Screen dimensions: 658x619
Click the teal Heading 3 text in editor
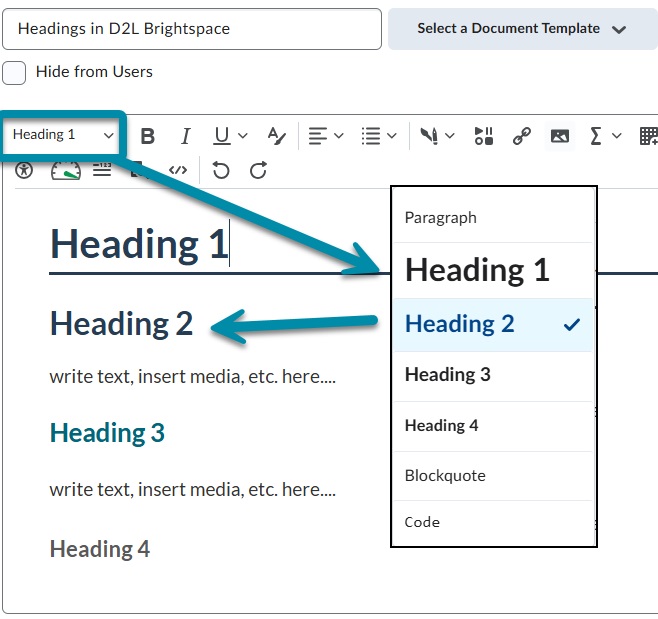[107, 433]
